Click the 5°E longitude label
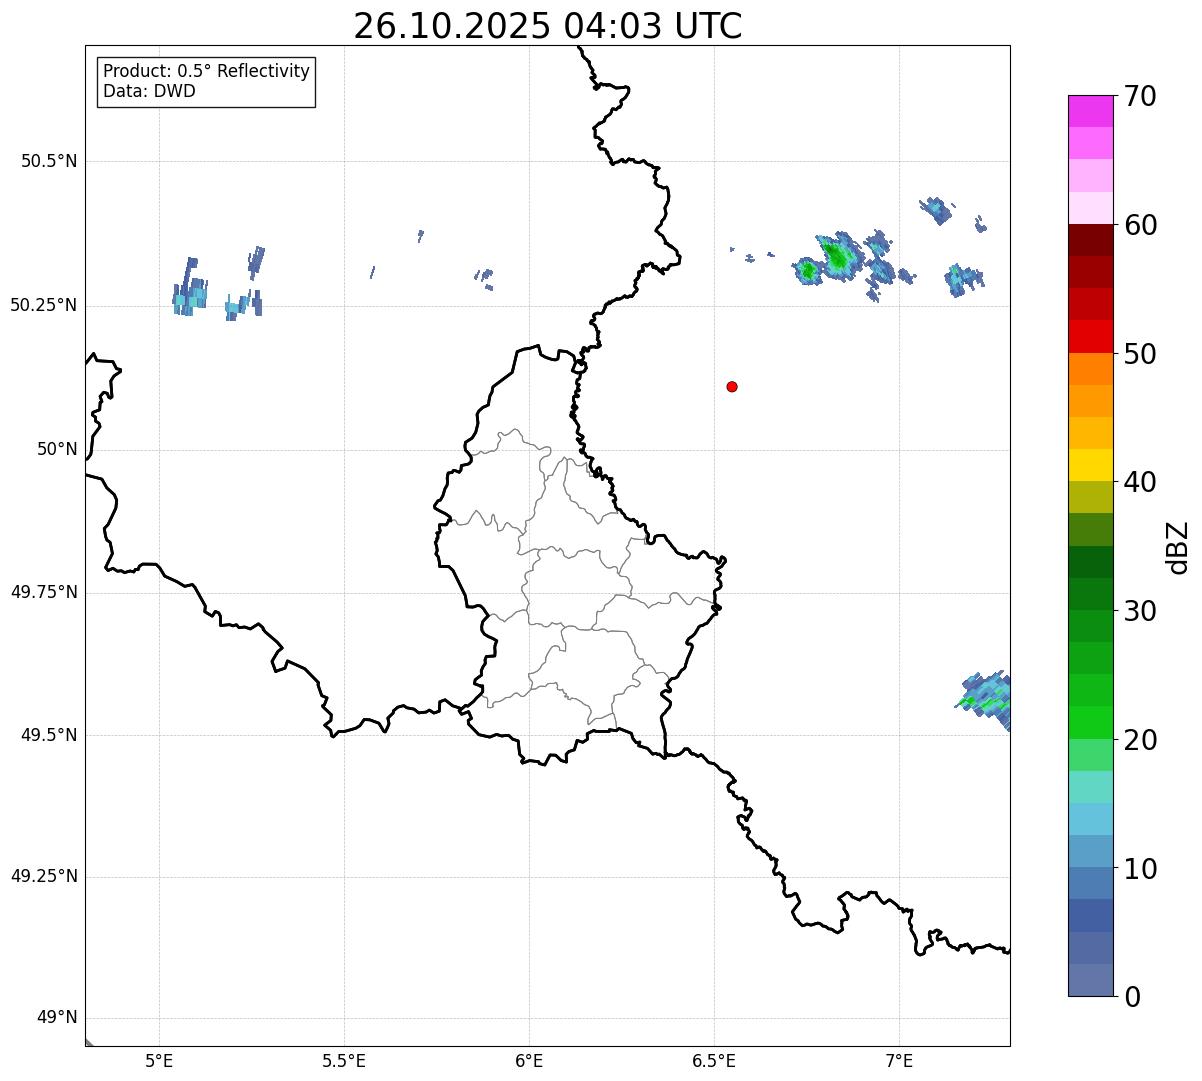 [x=159, y=1060]
